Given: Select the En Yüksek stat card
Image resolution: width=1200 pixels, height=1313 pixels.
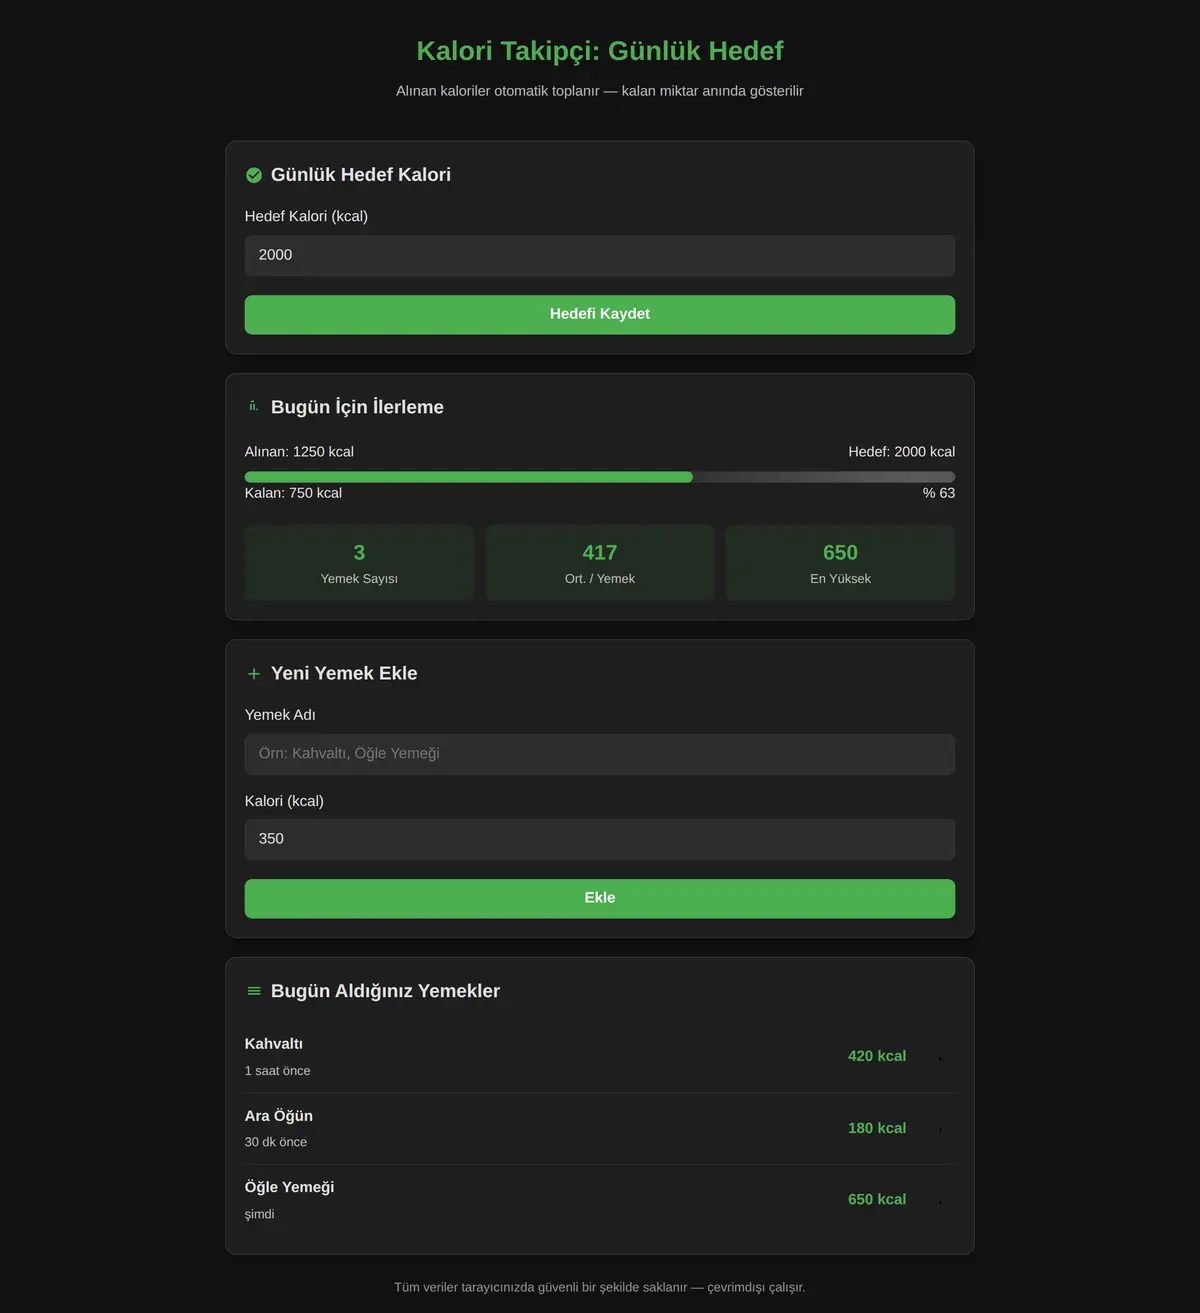Looking at the screenshot, I should 840,563.
